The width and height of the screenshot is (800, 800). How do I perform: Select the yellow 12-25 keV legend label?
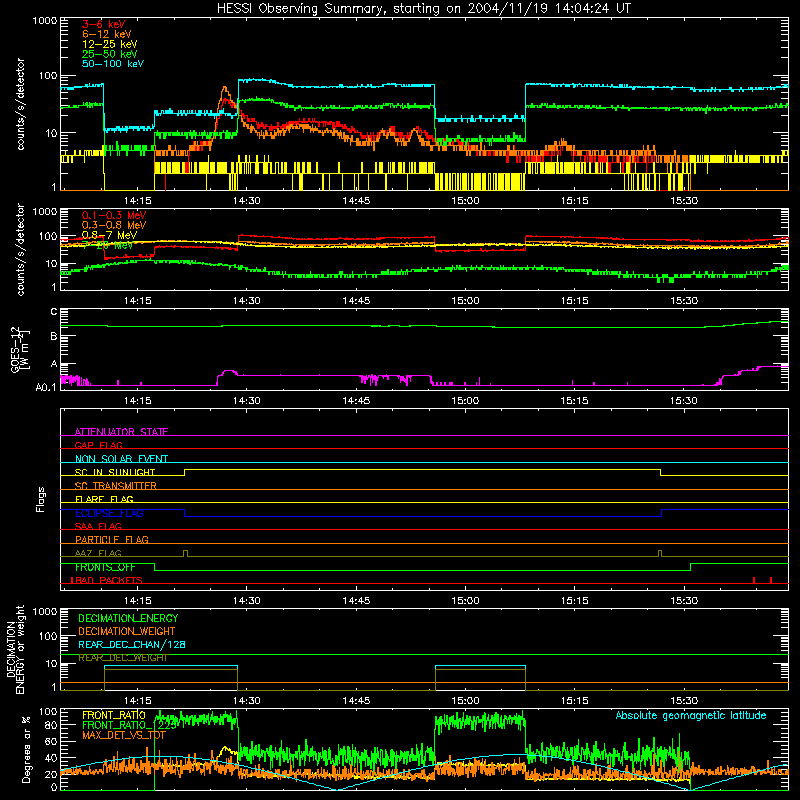[109, 44]
